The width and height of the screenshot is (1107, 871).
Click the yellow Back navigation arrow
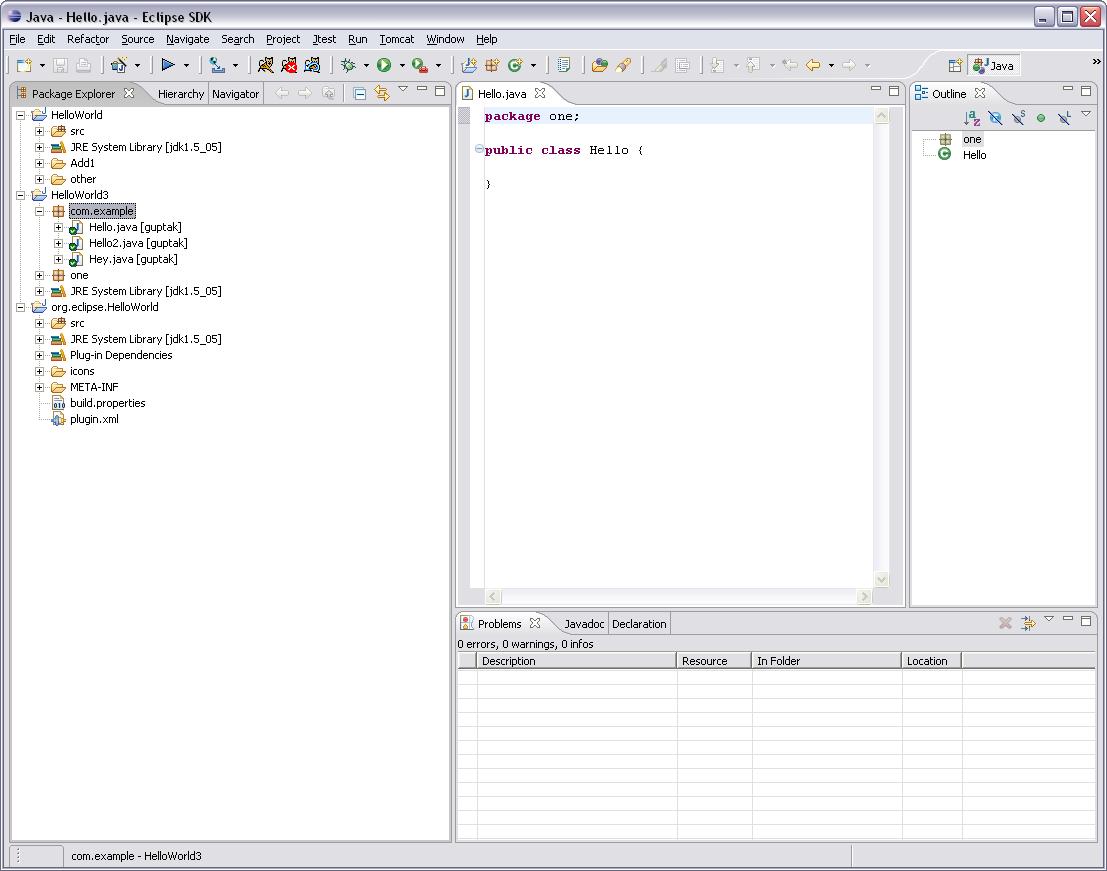(813, 66)
